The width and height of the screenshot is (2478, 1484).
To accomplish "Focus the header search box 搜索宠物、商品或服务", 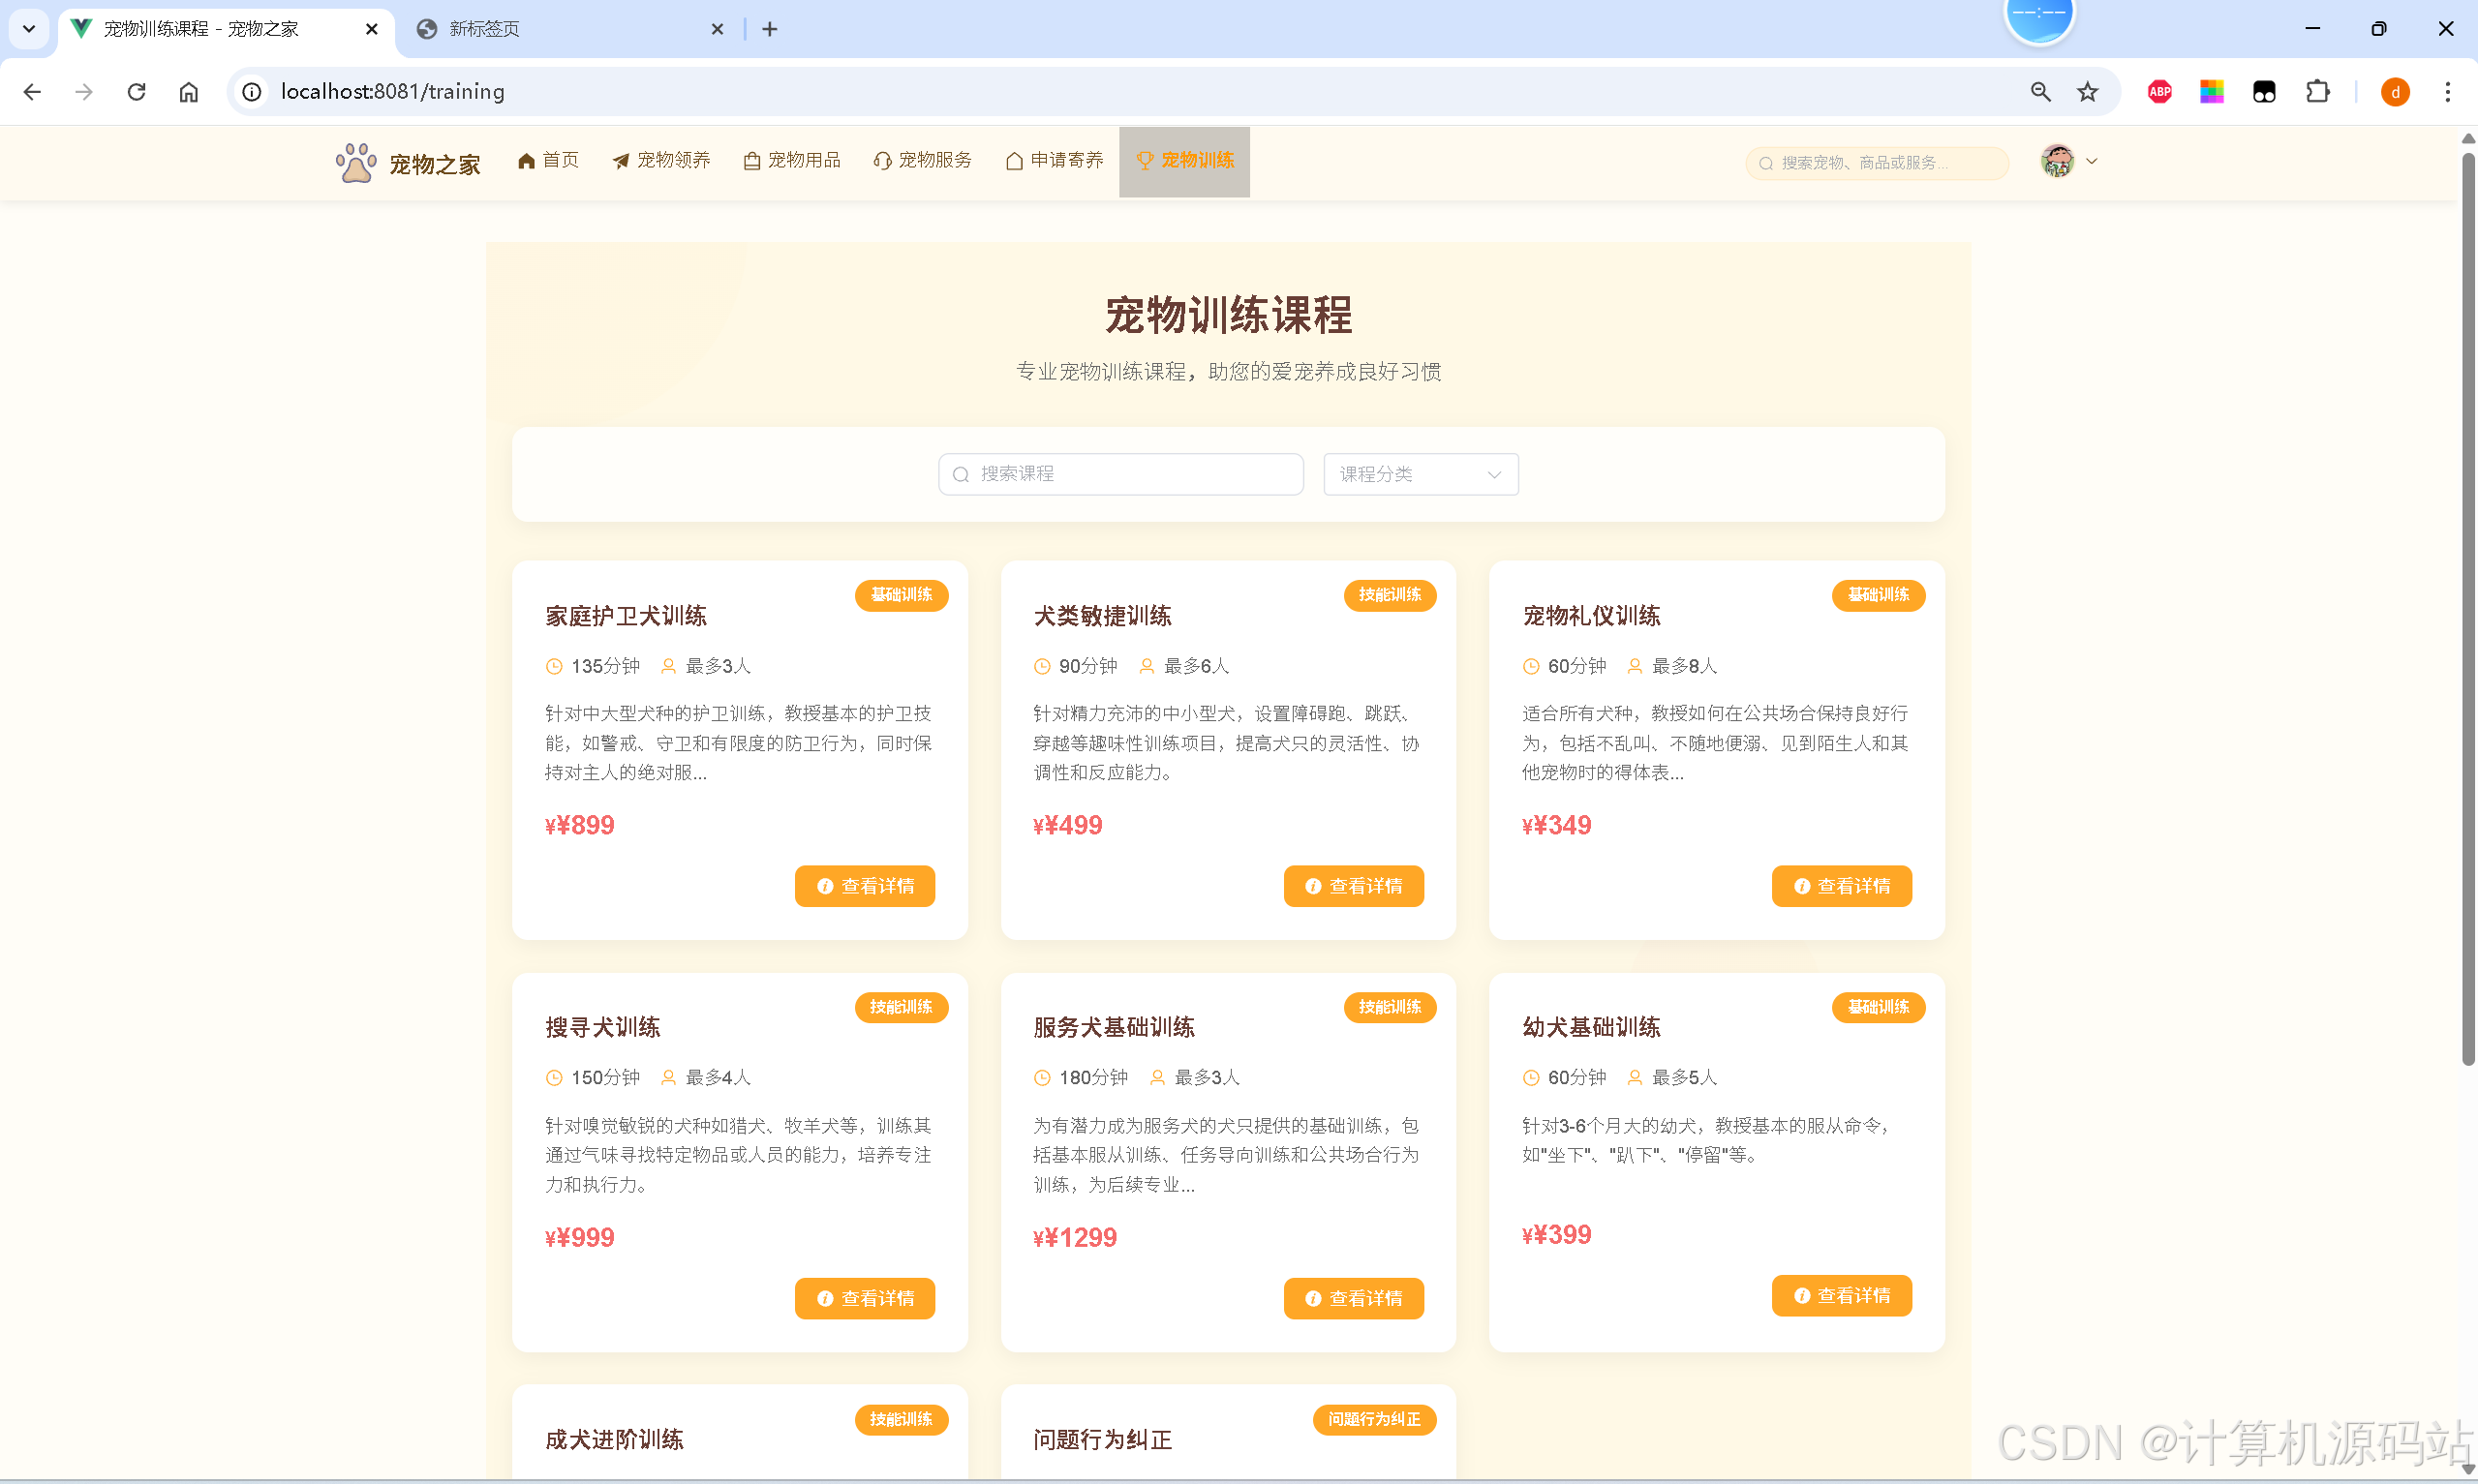I will pyautogui.click(x=1876, y=163).
